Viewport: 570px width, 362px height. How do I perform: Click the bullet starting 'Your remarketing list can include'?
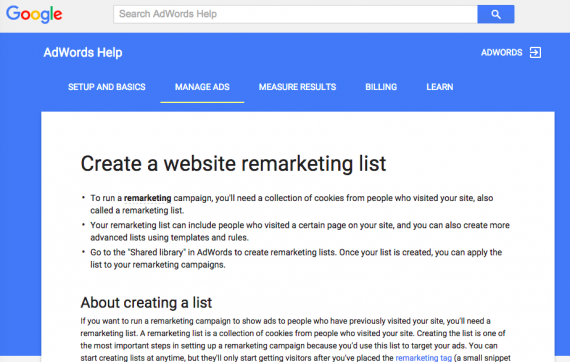[300, 231]
